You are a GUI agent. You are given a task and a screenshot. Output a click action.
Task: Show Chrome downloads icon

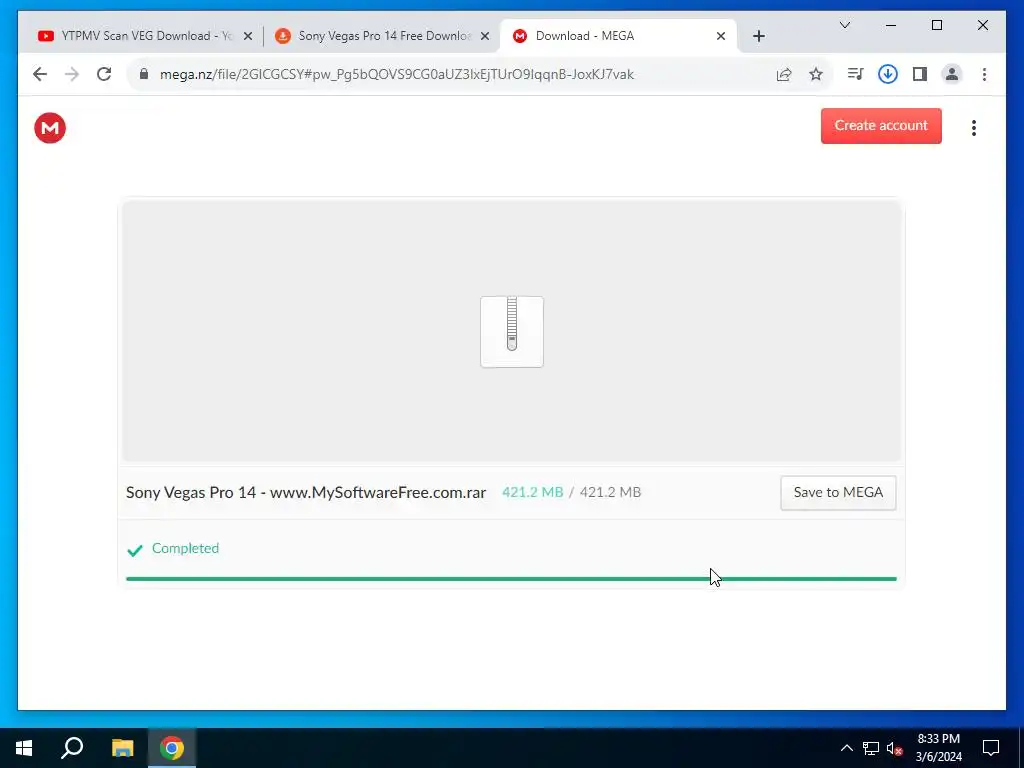click(887, 74)
